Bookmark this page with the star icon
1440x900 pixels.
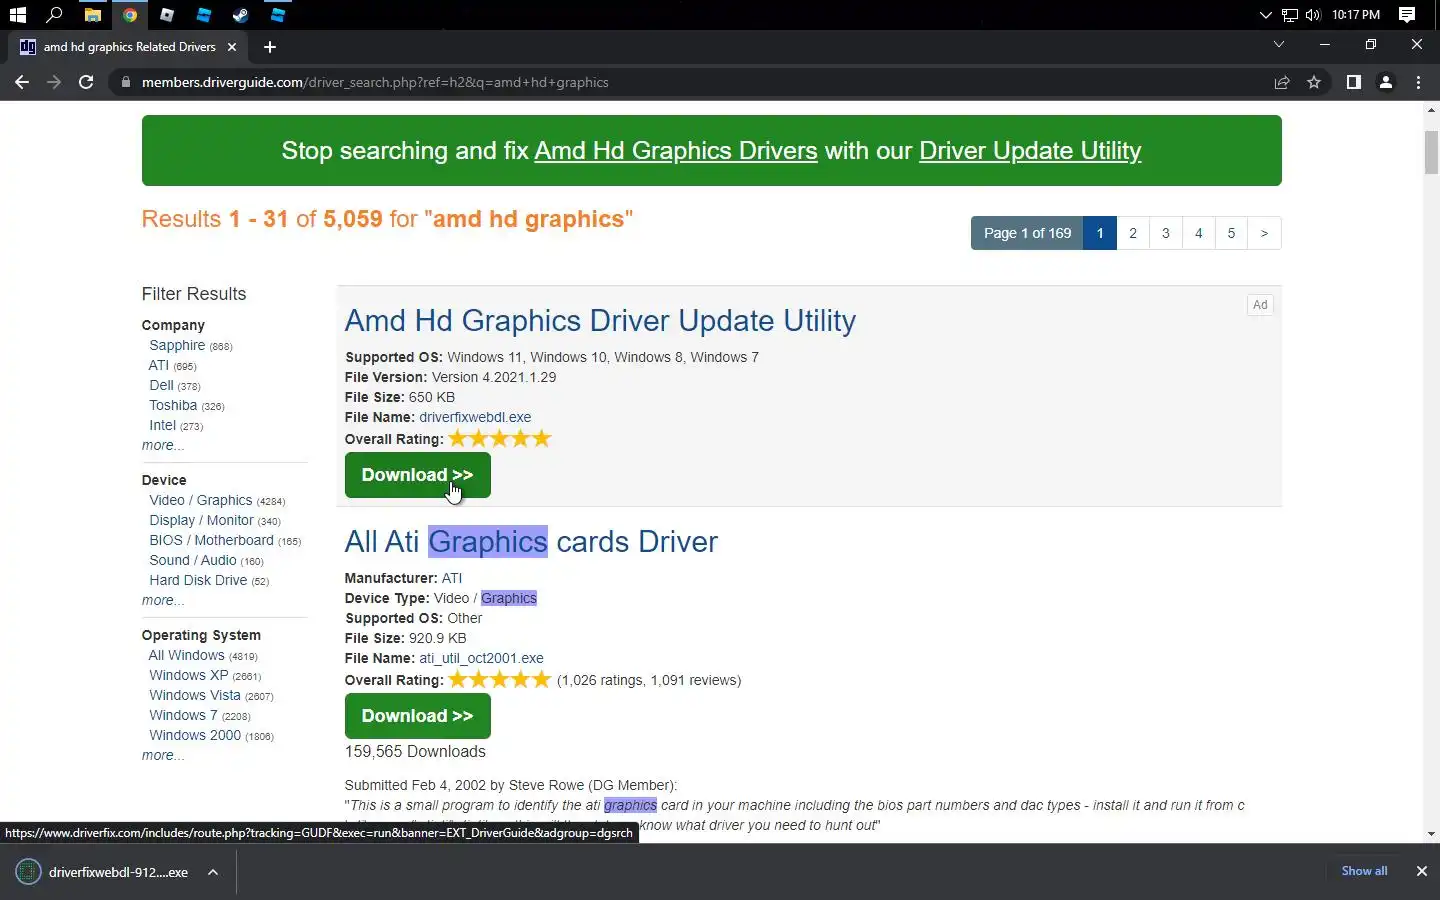[x=1314, y=82]
